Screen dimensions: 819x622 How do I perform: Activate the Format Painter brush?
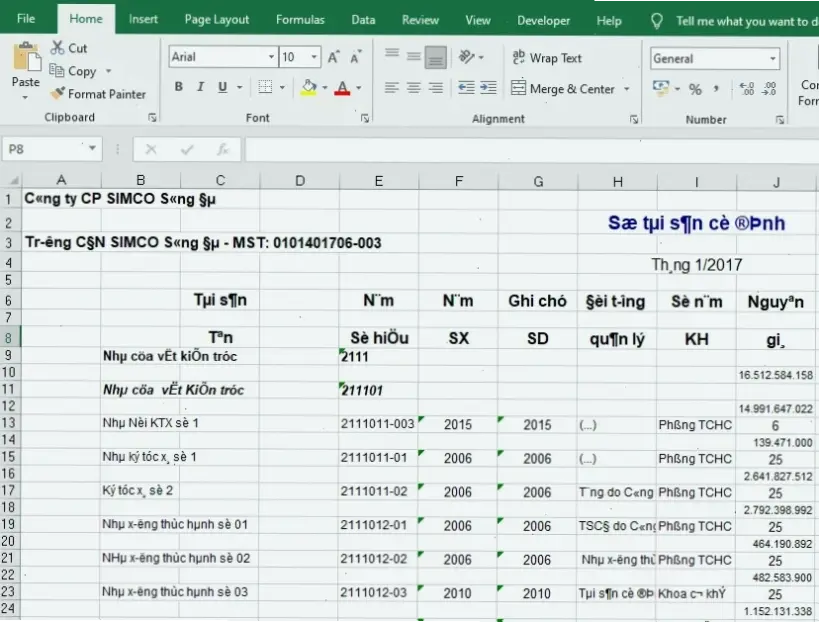tap(58, 94)
